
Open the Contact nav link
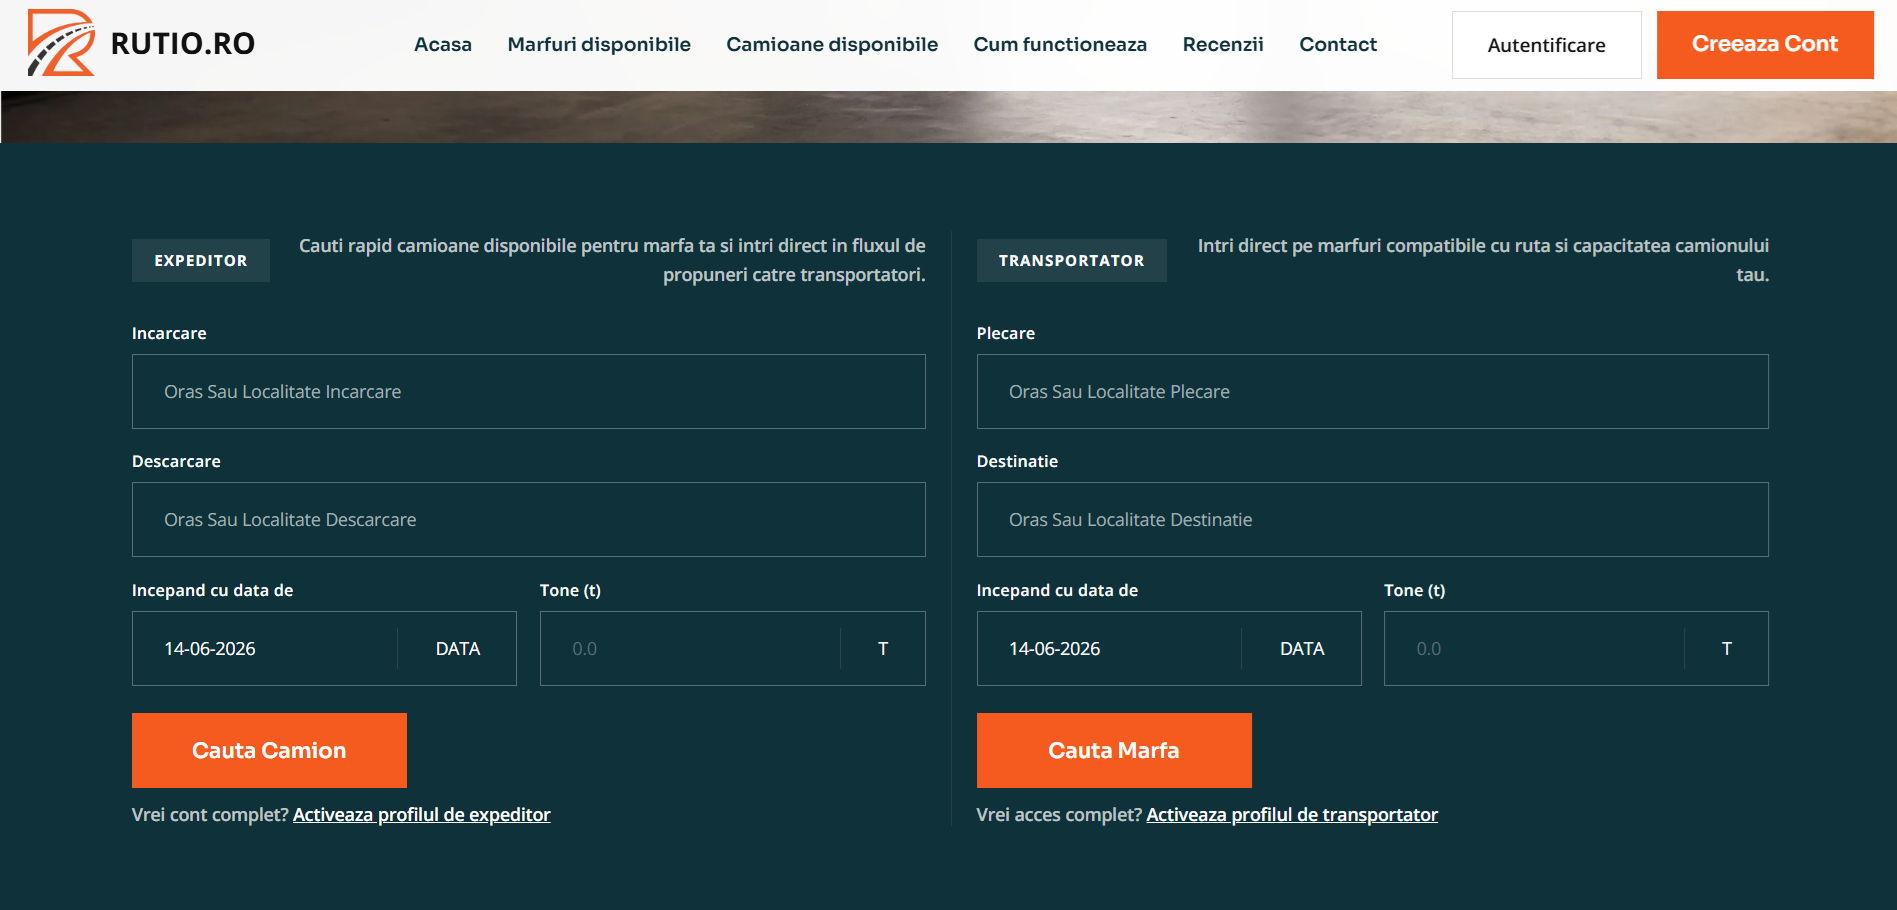[x=1338, y=44]
